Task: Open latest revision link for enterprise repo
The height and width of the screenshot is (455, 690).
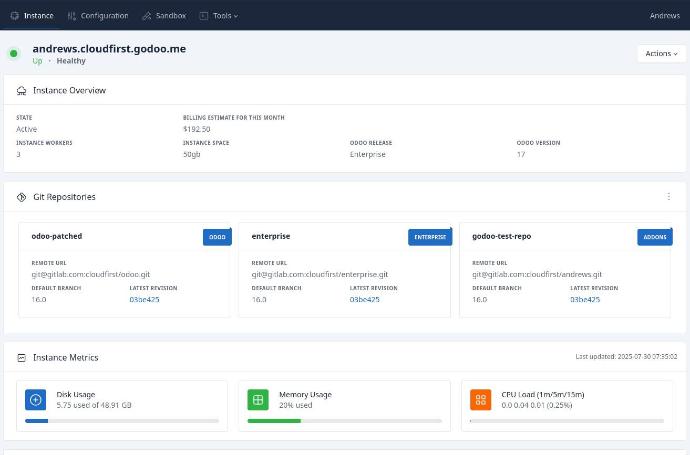Action: (364, 299)
